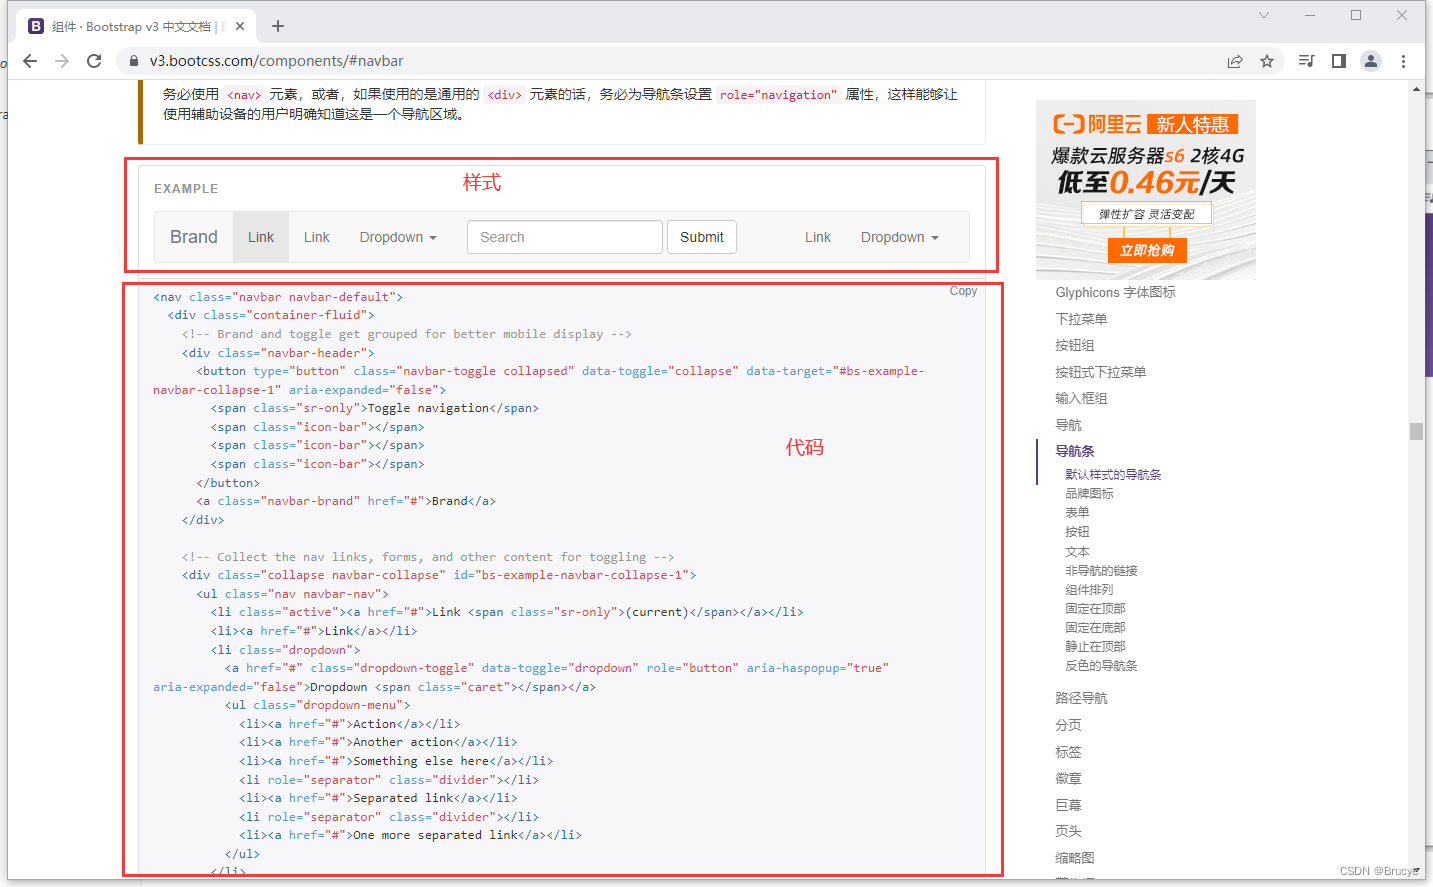Focus the Search input field
Viewport: 1433px width, 887px height.
pos(565,237)
